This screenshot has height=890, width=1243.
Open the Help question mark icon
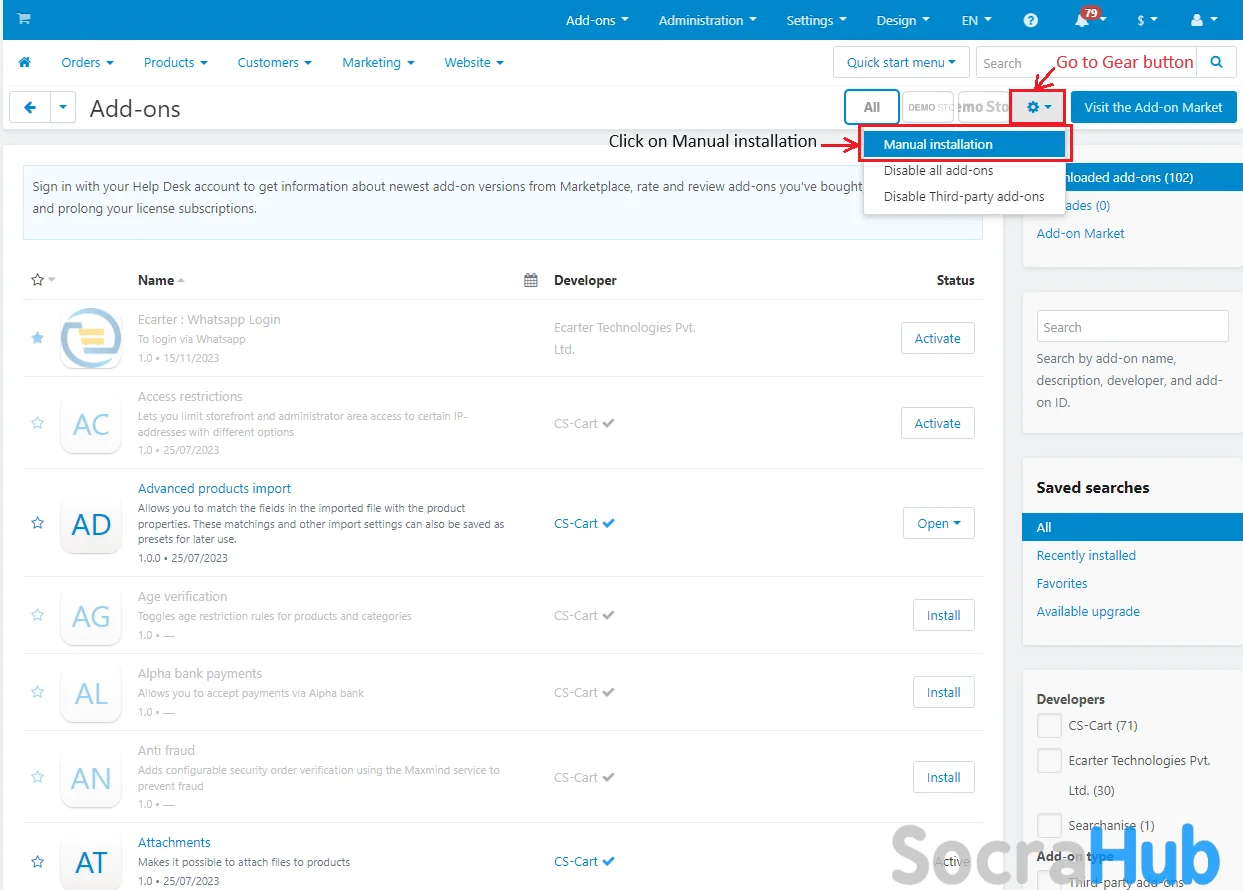point(1031,20)
